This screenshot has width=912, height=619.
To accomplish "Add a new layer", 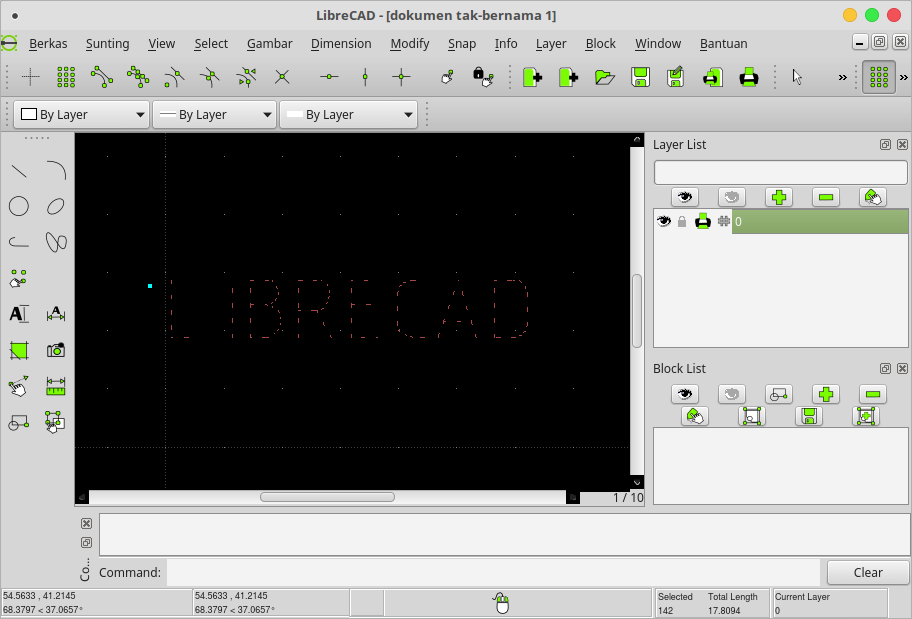I will (779, 197).
